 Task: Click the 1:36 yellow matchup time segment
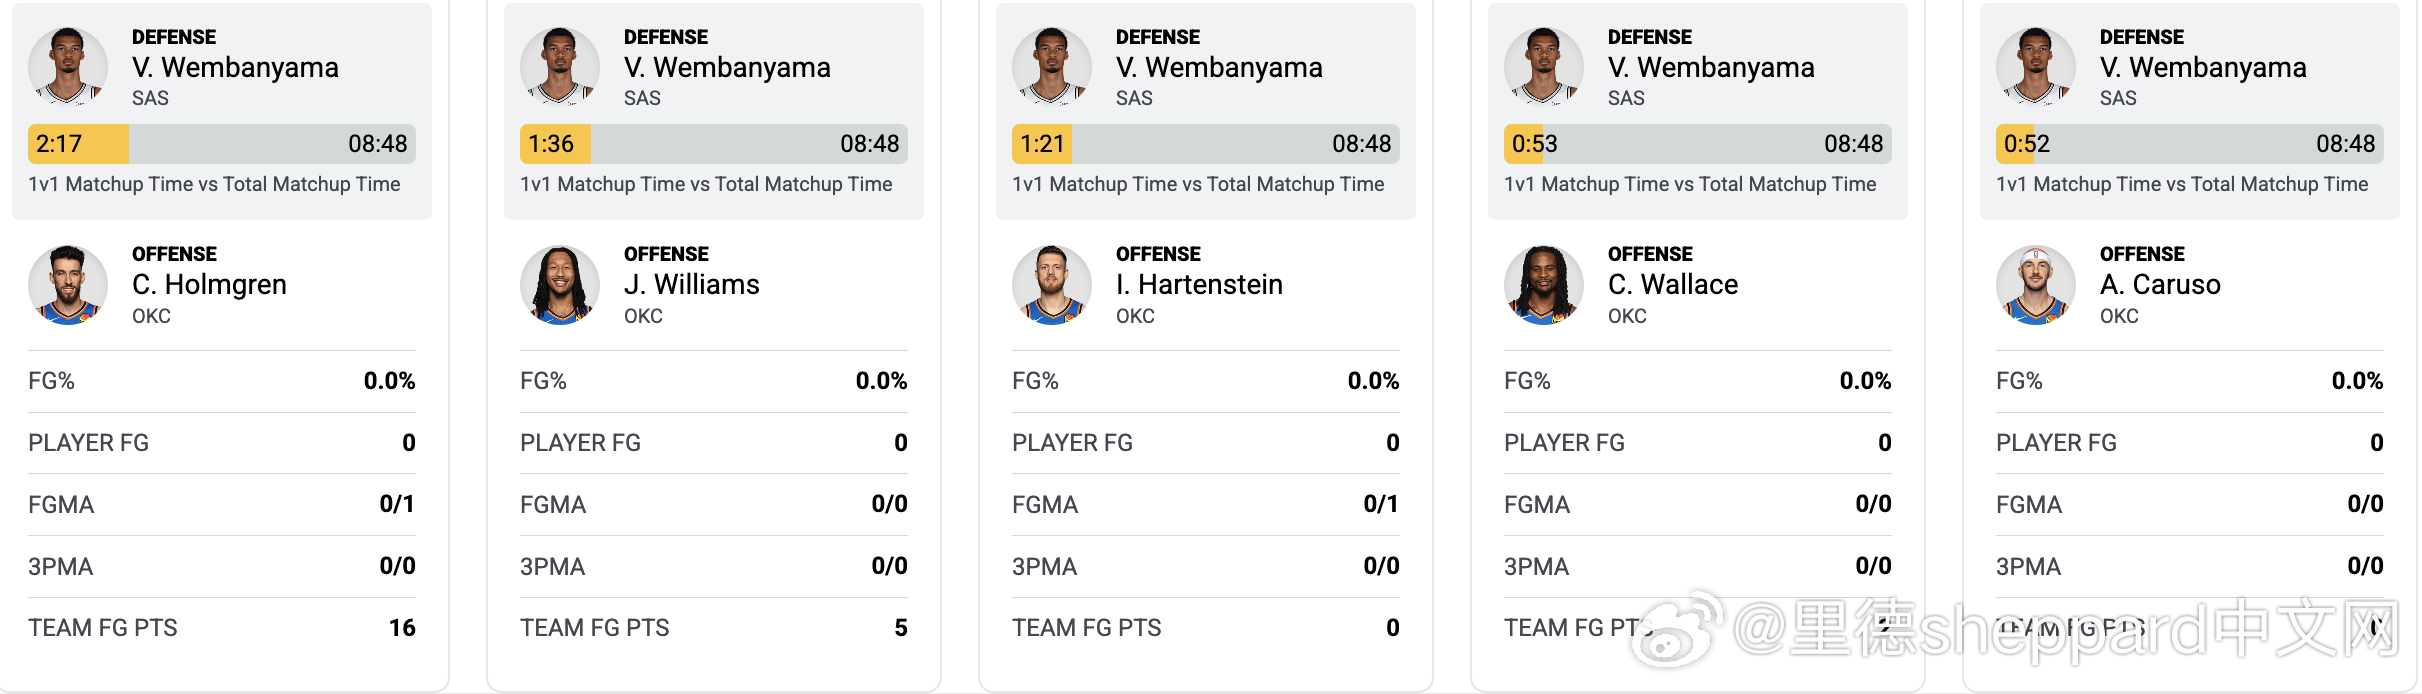555,144
